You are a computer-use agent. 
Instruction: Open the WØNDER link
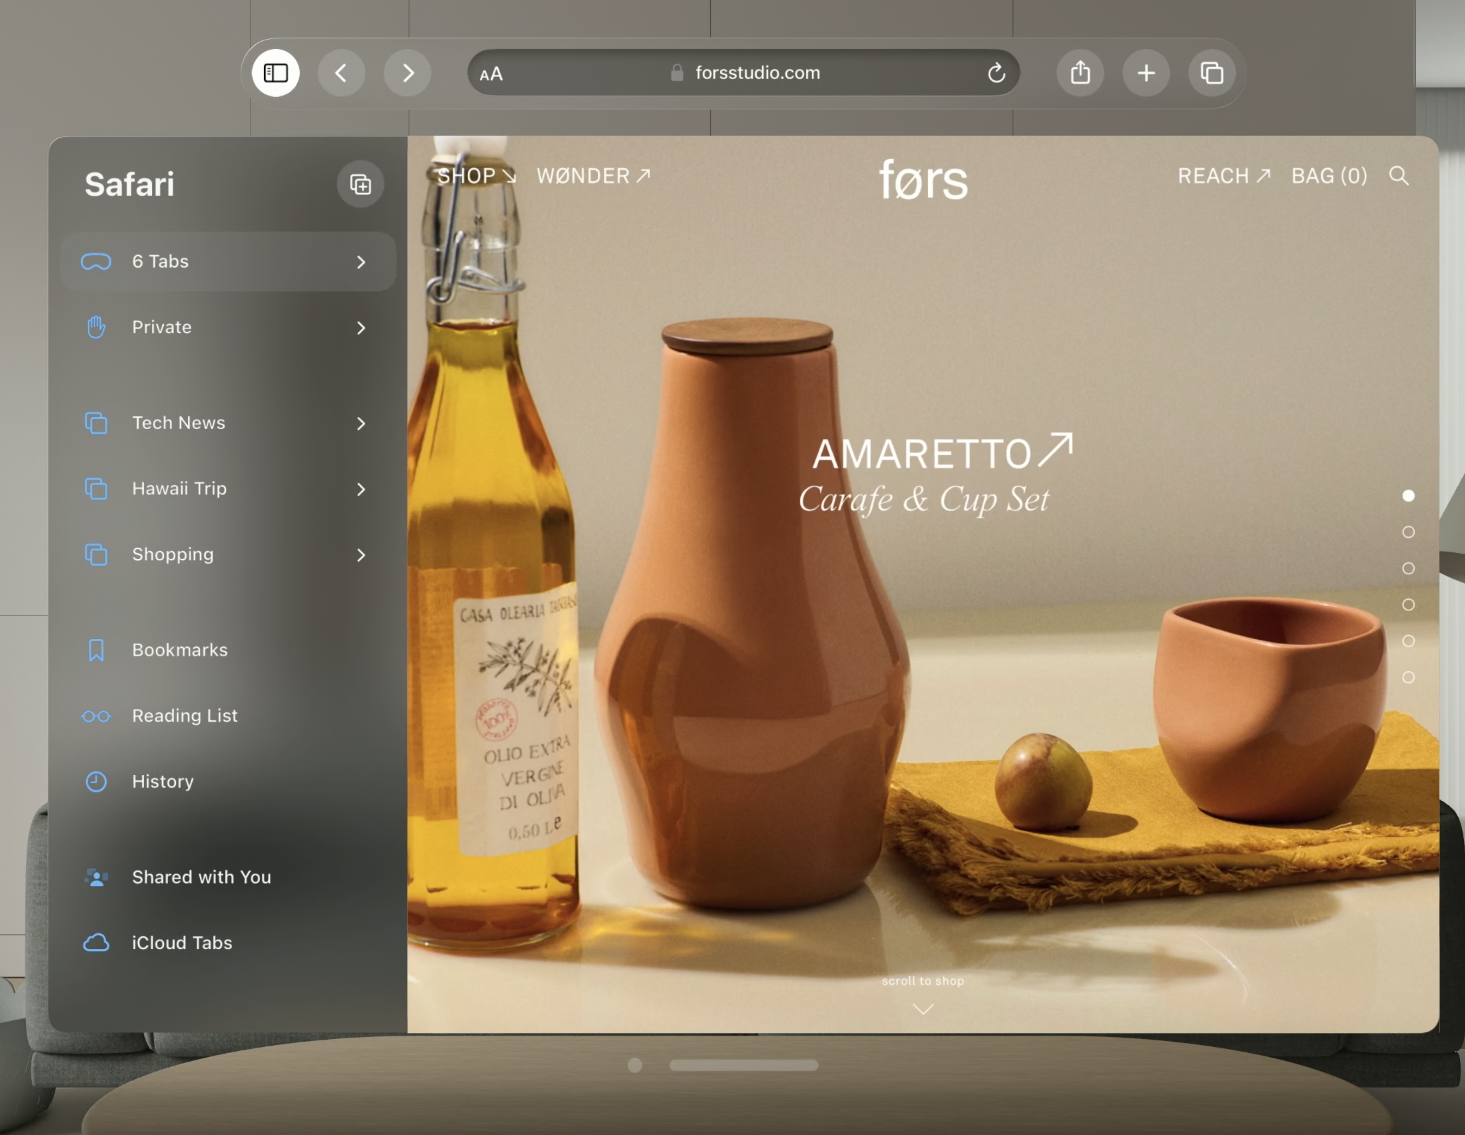click(x=594, y=176)
